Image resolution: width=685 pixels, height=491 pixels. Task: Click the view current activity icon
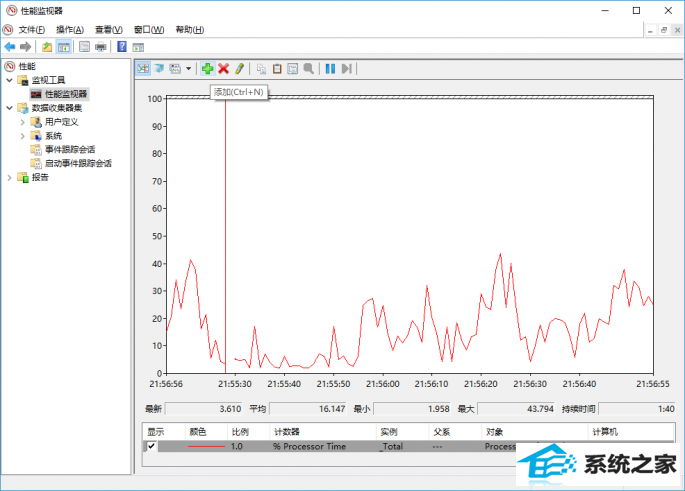pos(143,68)
